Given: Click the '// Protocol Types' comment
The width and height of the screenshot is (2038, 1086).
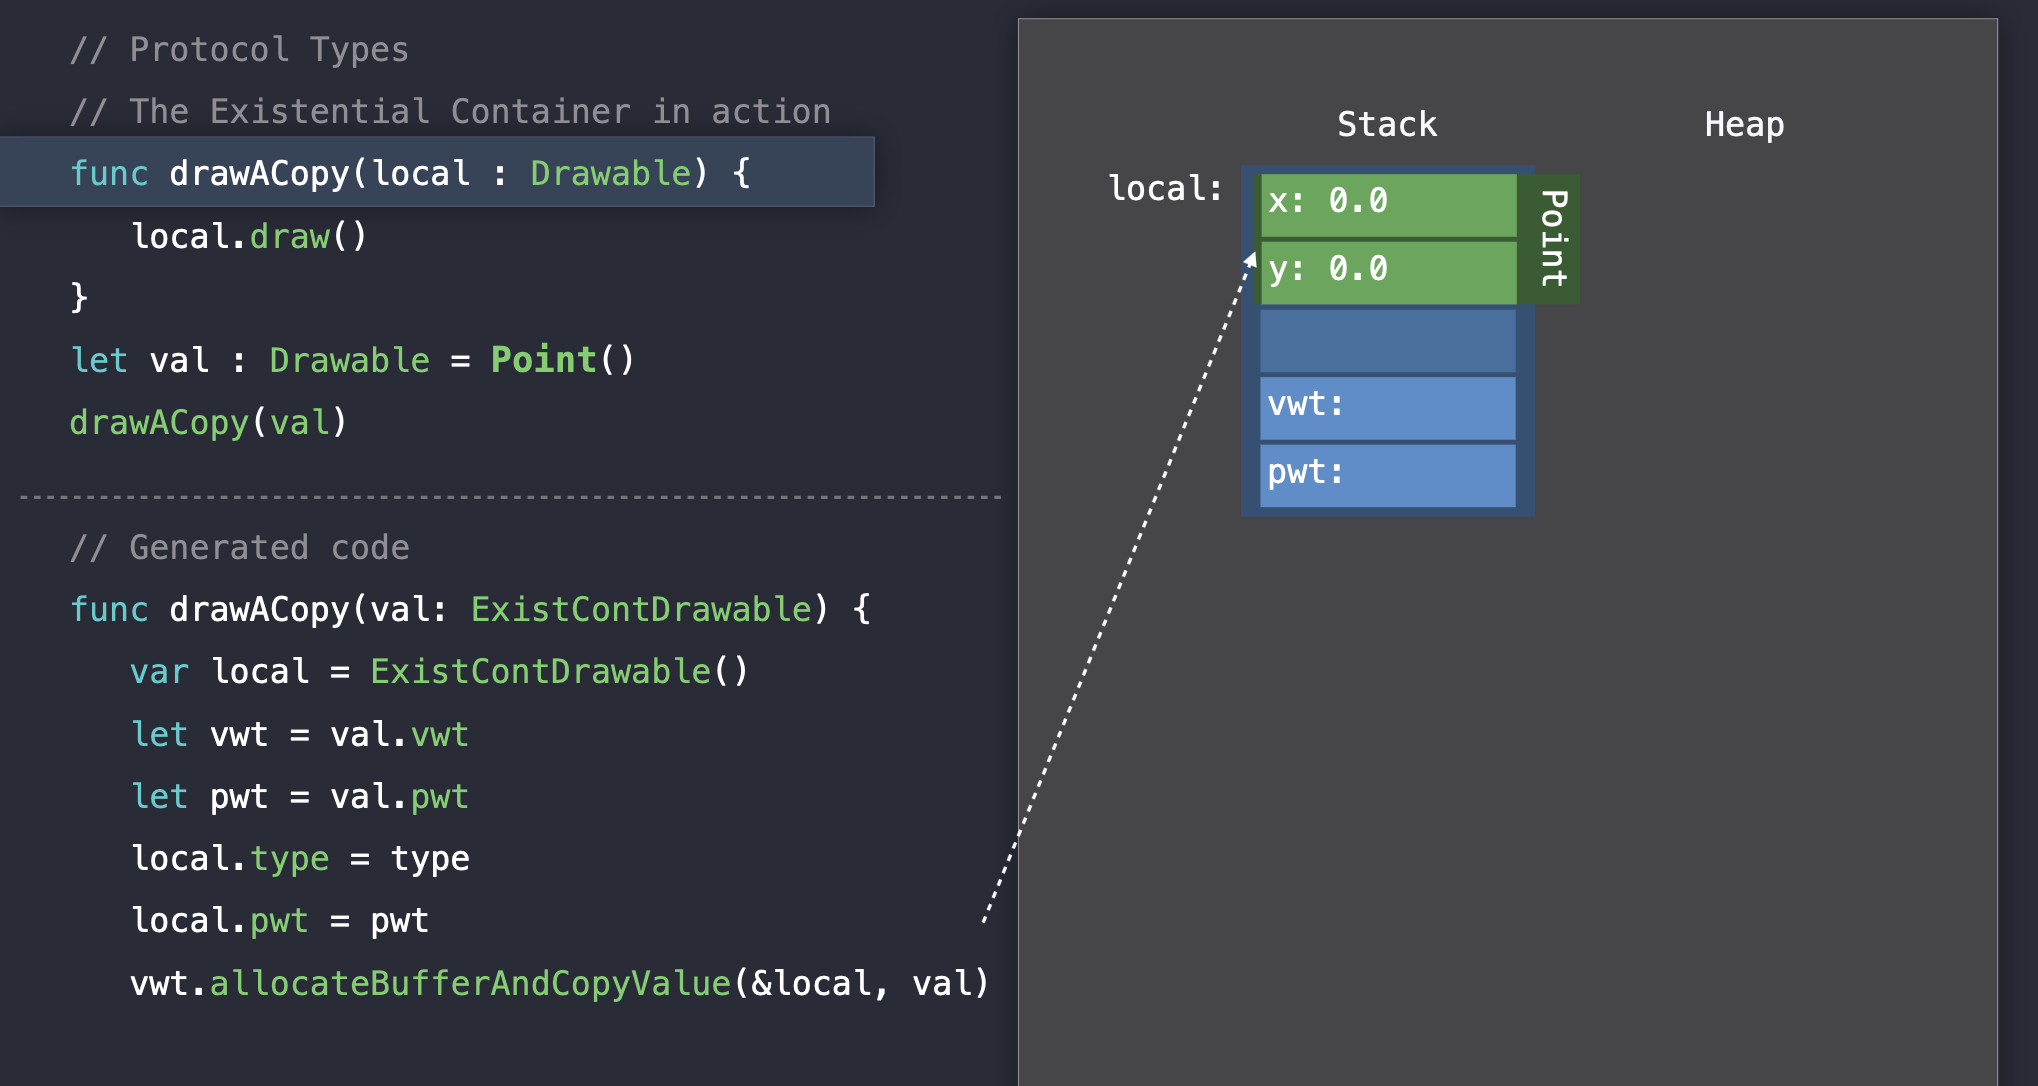Looking at the screenshot, I should point(240,49).
